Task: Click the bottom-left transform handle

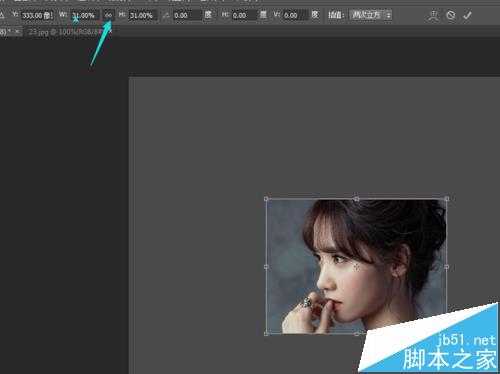Action: click(x=266, y=334)
